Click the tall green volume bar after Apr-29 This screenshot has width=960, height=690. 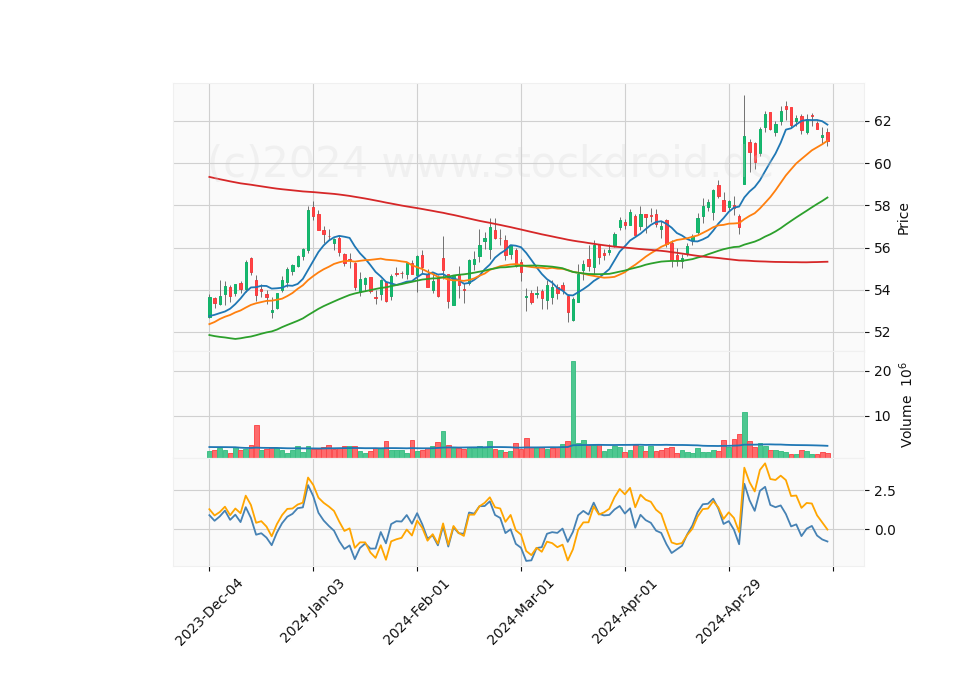[x=744, y=435]
